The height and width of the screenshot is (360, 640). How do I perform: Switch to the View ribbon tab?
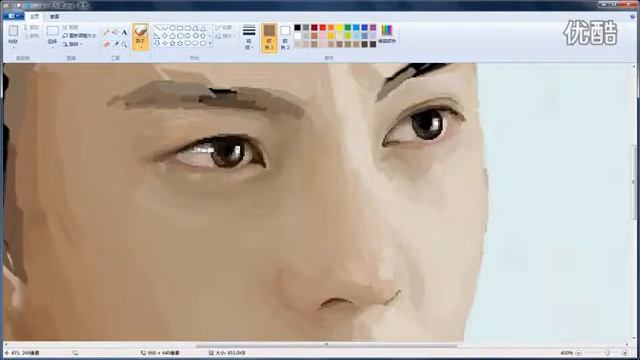(54, 16)
